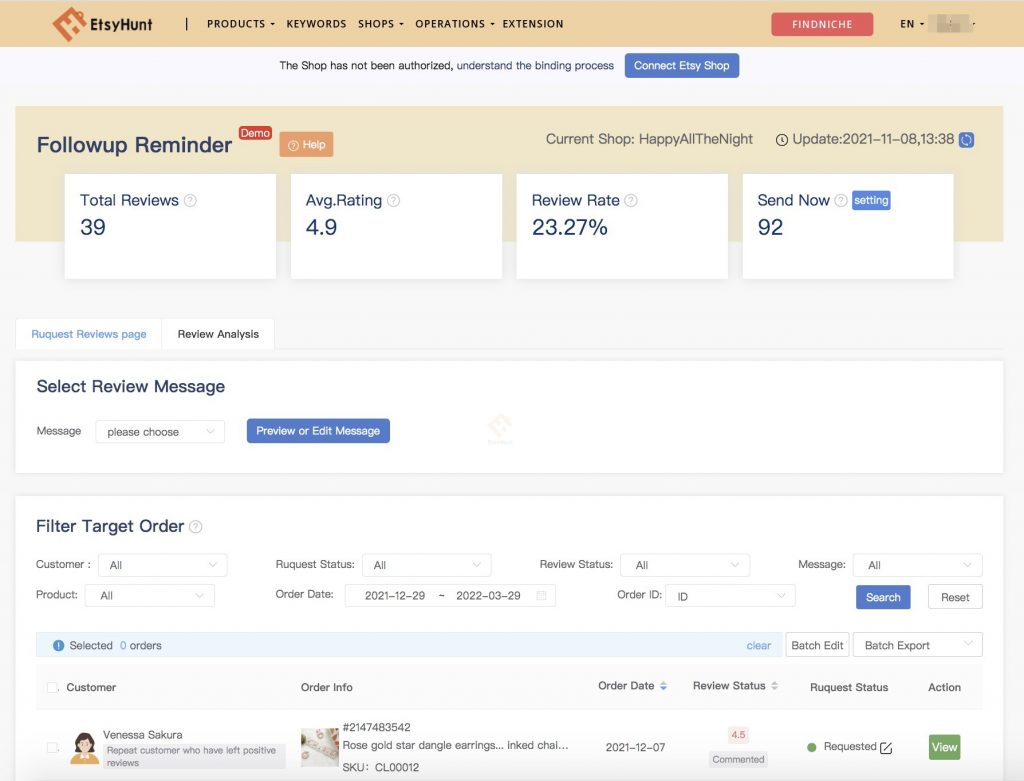Check the select-all checkbox in table header
The width and height of the screenshot is (1024, 781).
(54, 687)
